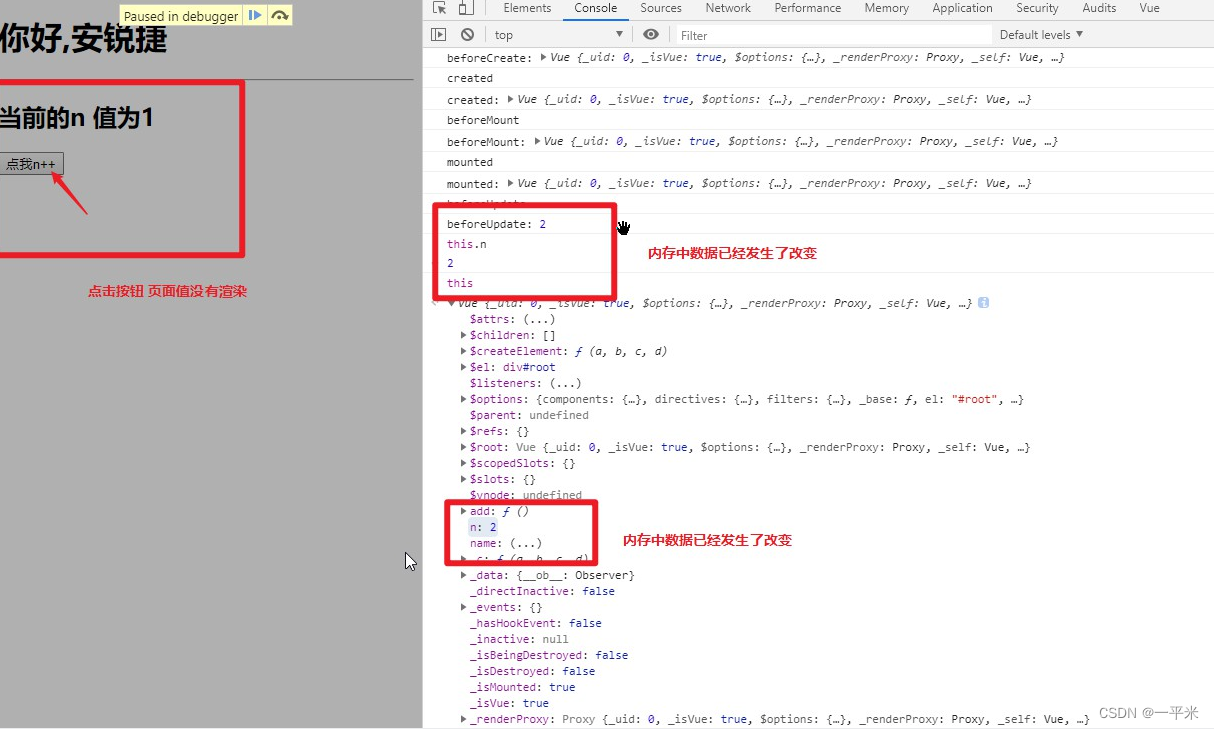Expand the $options property
This screenshot has width=1214, height=729.
tap(463, 399)
